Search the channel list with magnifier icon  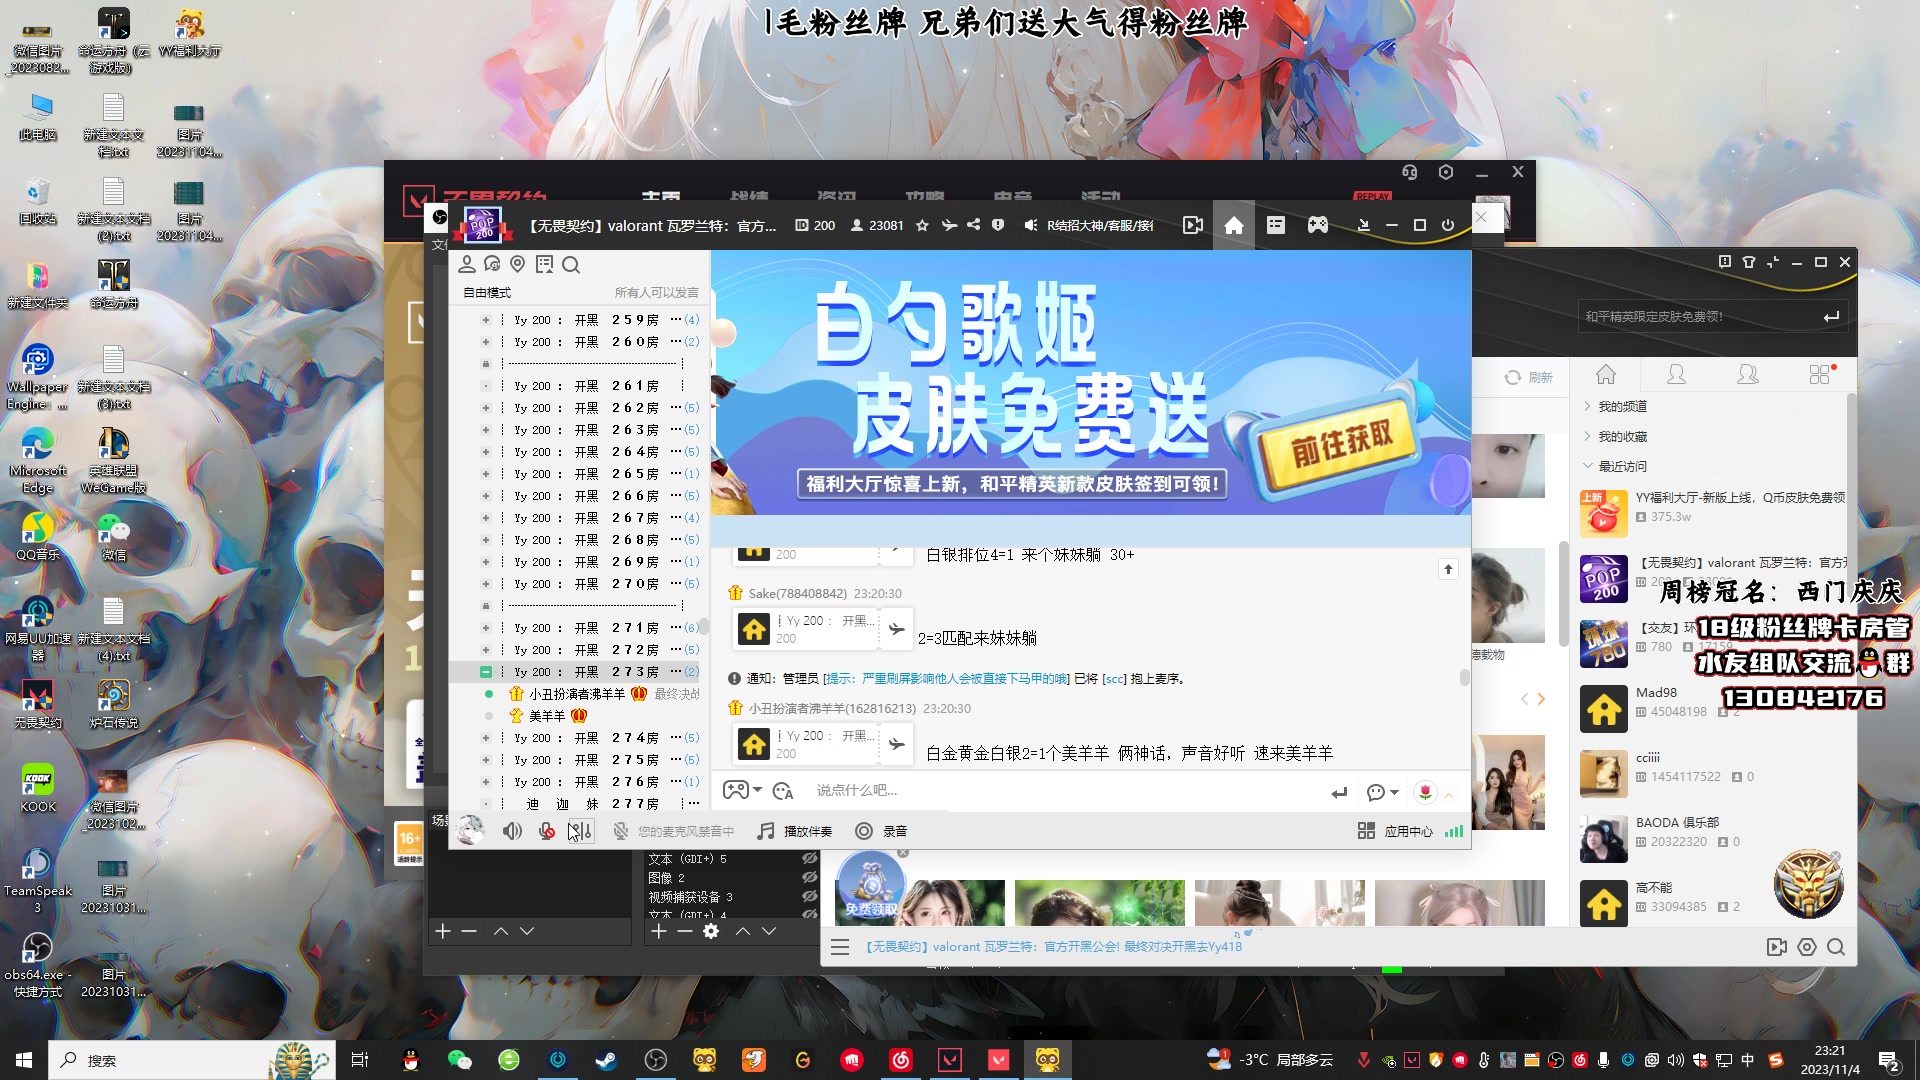pyautogui.click(x=571, y=264)
